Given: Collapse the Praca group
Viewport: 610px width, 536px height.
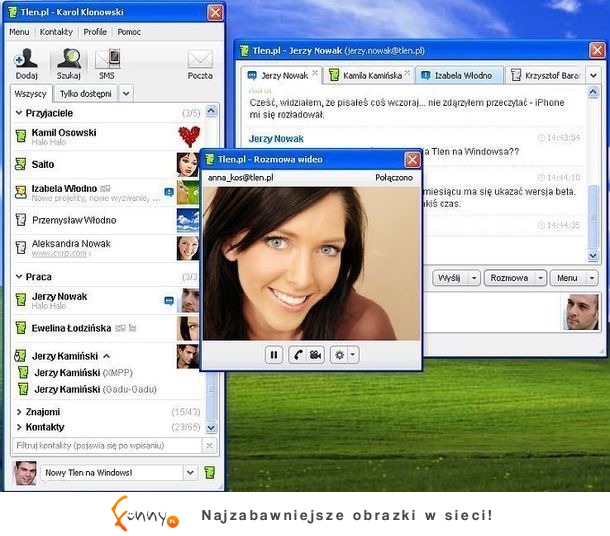Looking at the screenshot, I should (19, 277).
